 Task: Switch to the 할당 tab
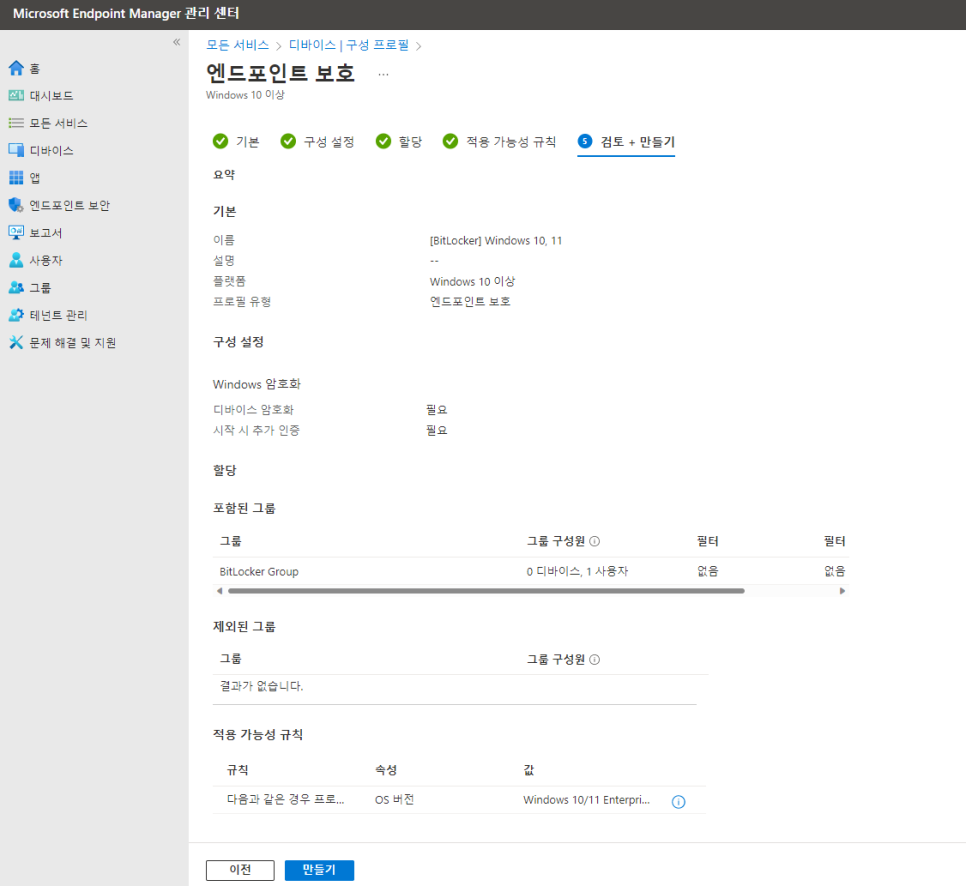(x=399, y=142)
